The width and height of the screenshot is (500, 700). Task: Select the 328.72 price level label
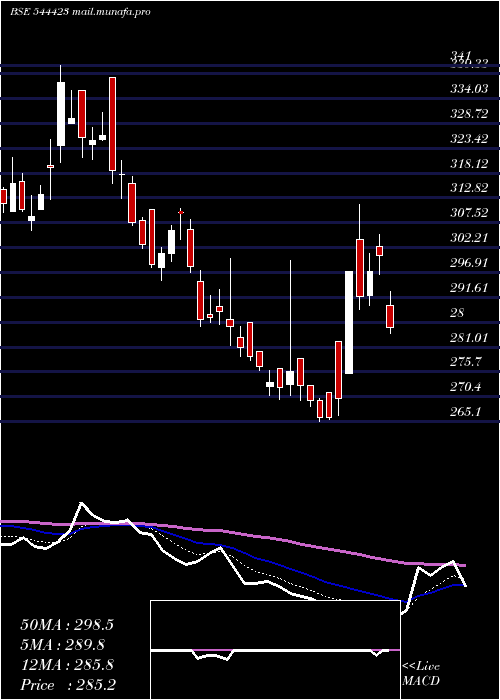pyautogui.click(x=469, y=114)
